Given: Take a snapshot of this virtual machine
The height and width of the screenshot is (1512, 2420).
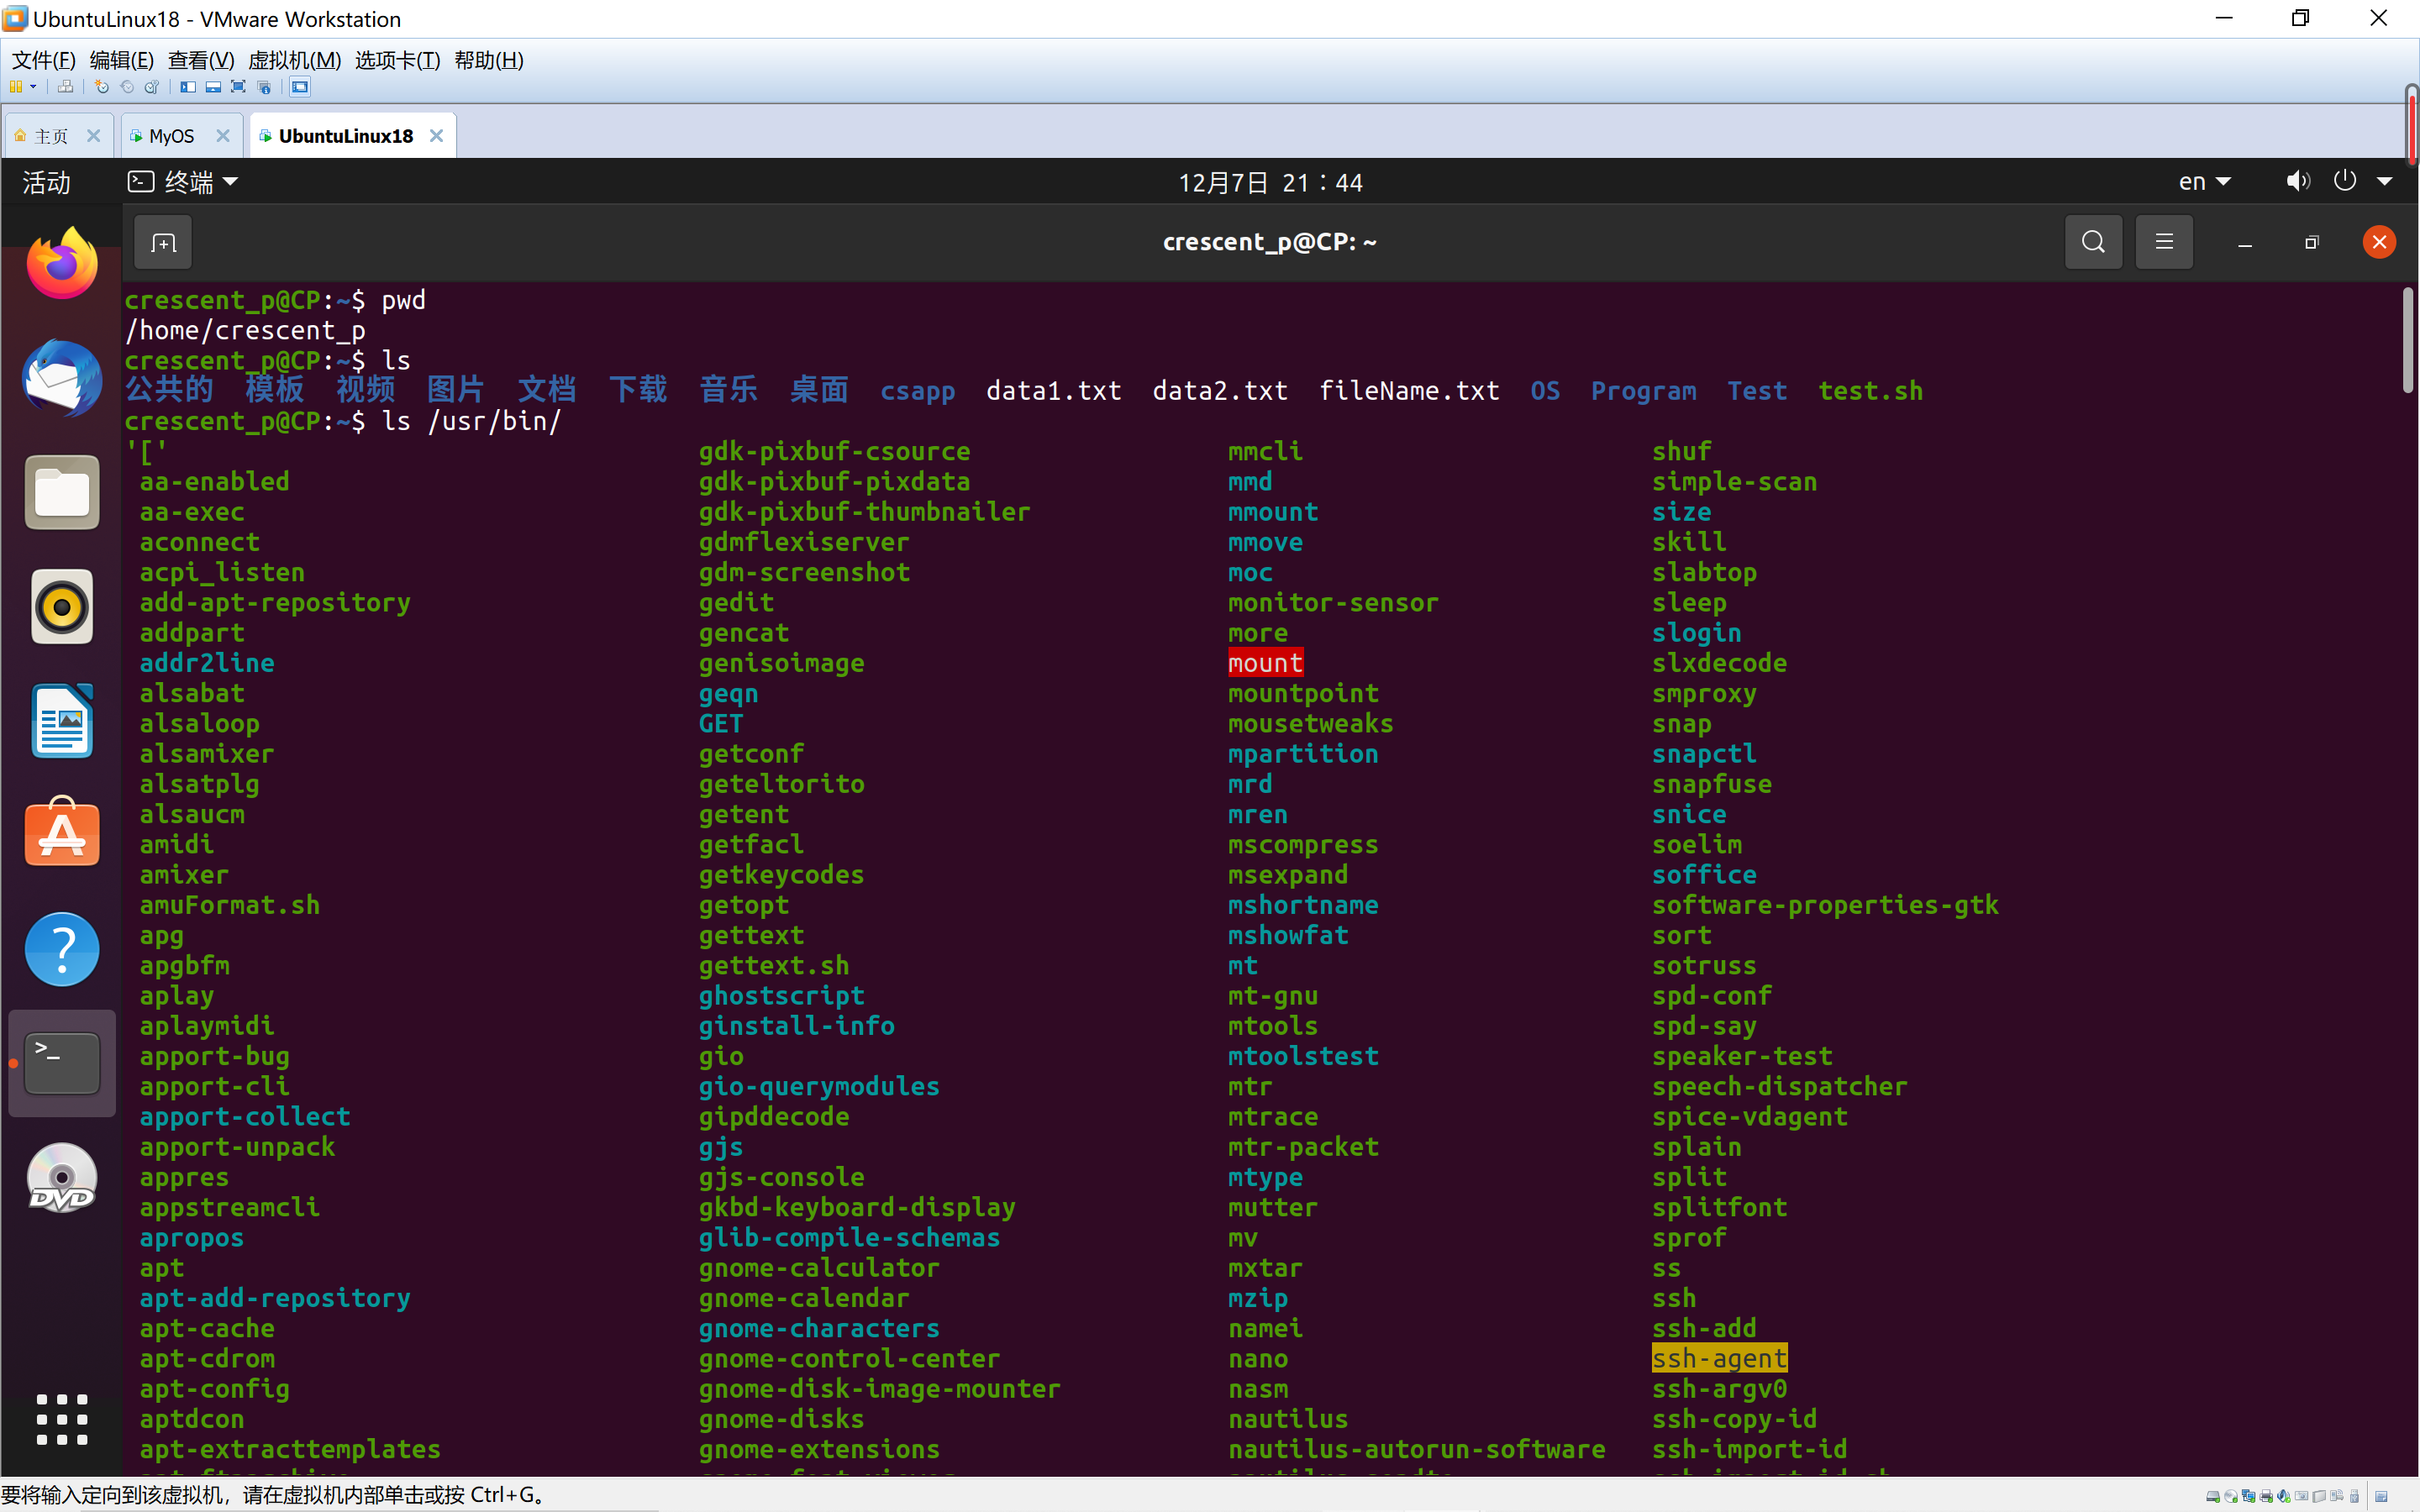Looking at the screenshot, I should click(101, 87).
